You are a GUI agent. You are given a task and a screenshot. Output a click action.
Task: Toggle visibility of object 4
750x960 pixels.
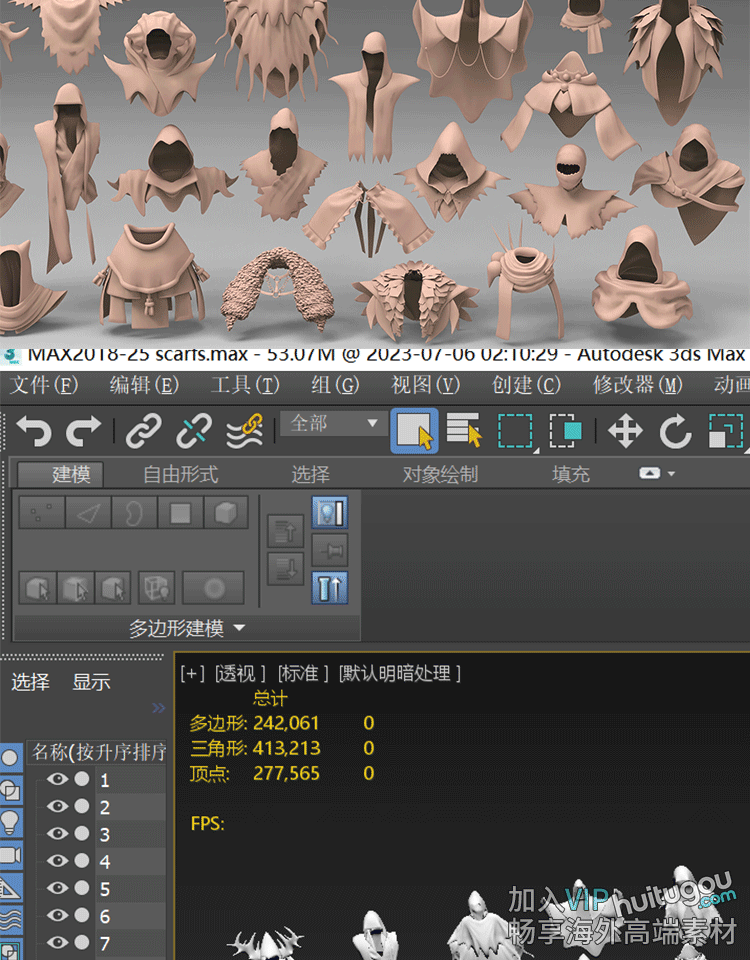tap(57, 861)
